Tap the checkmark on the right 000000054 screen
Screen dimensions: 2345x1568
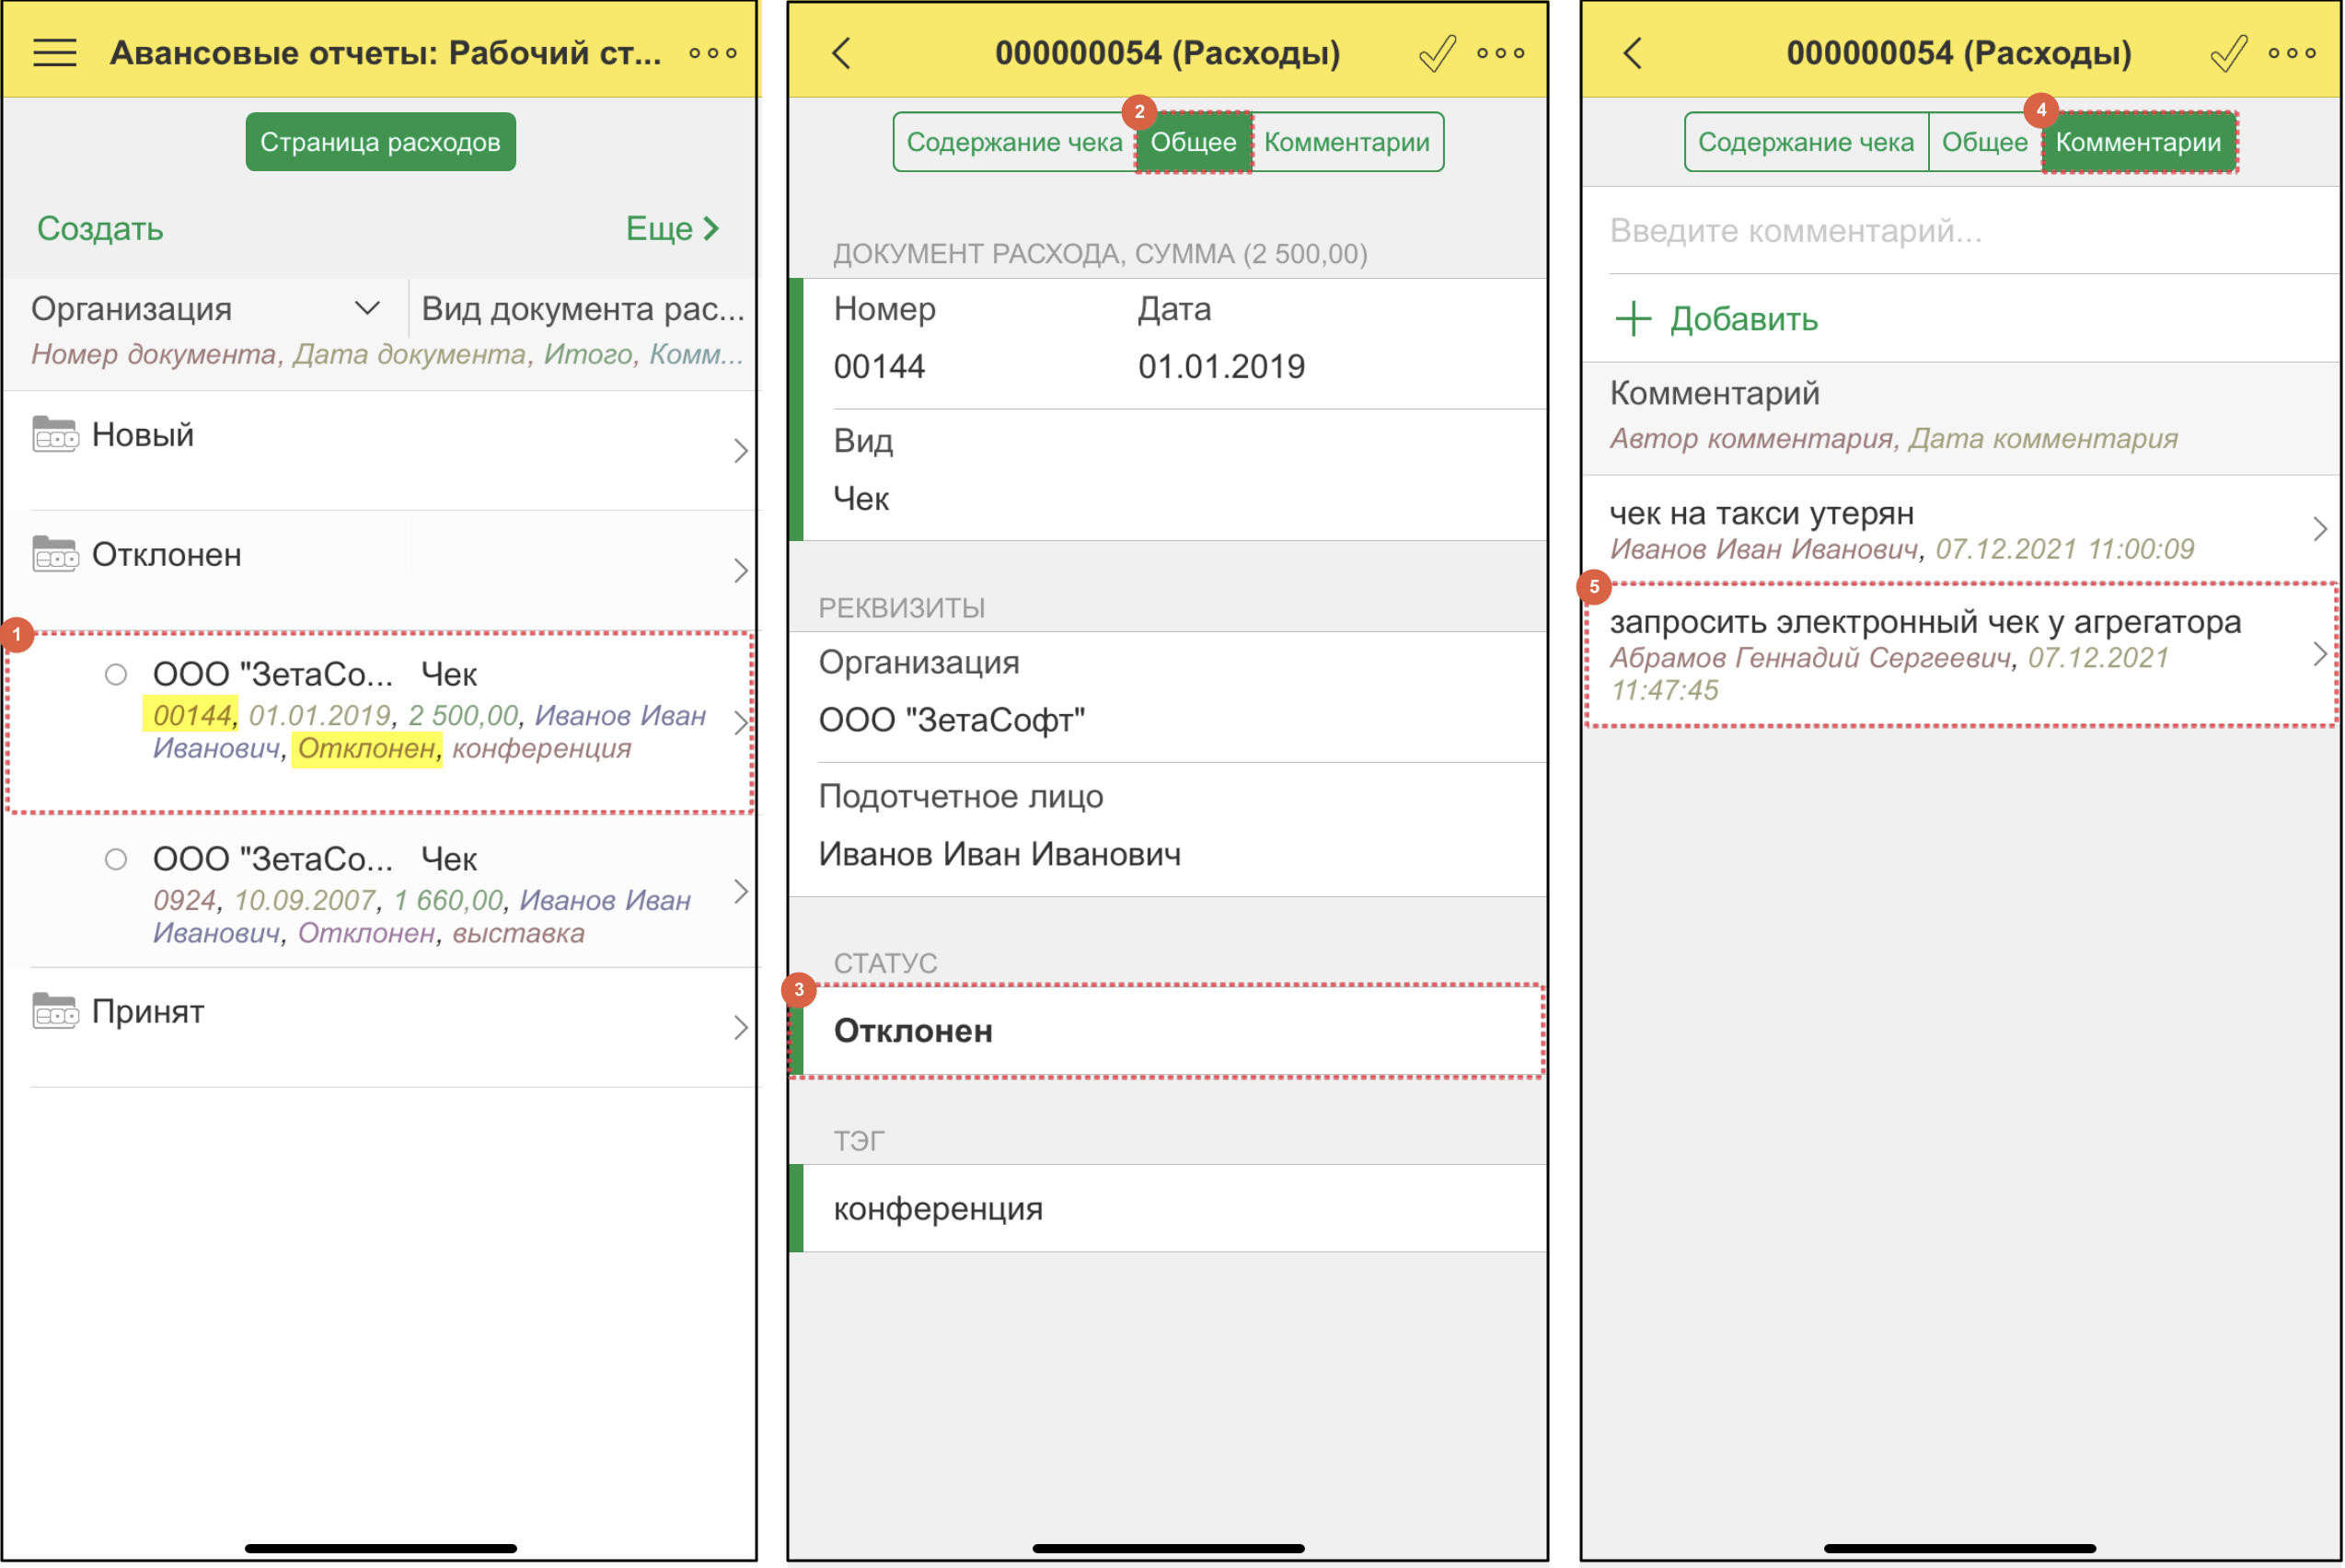(x=2228, y=53)
